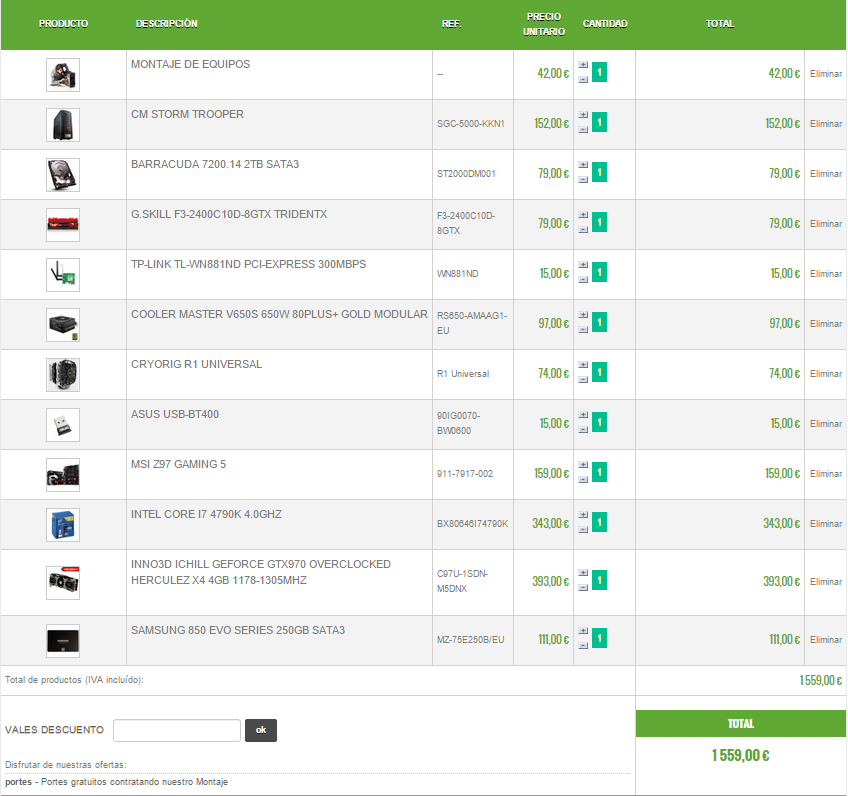848x796 pixels.
Task: Remove SAMSUNG 850 EVO via Eliminar
Action: tap(826, 640)
